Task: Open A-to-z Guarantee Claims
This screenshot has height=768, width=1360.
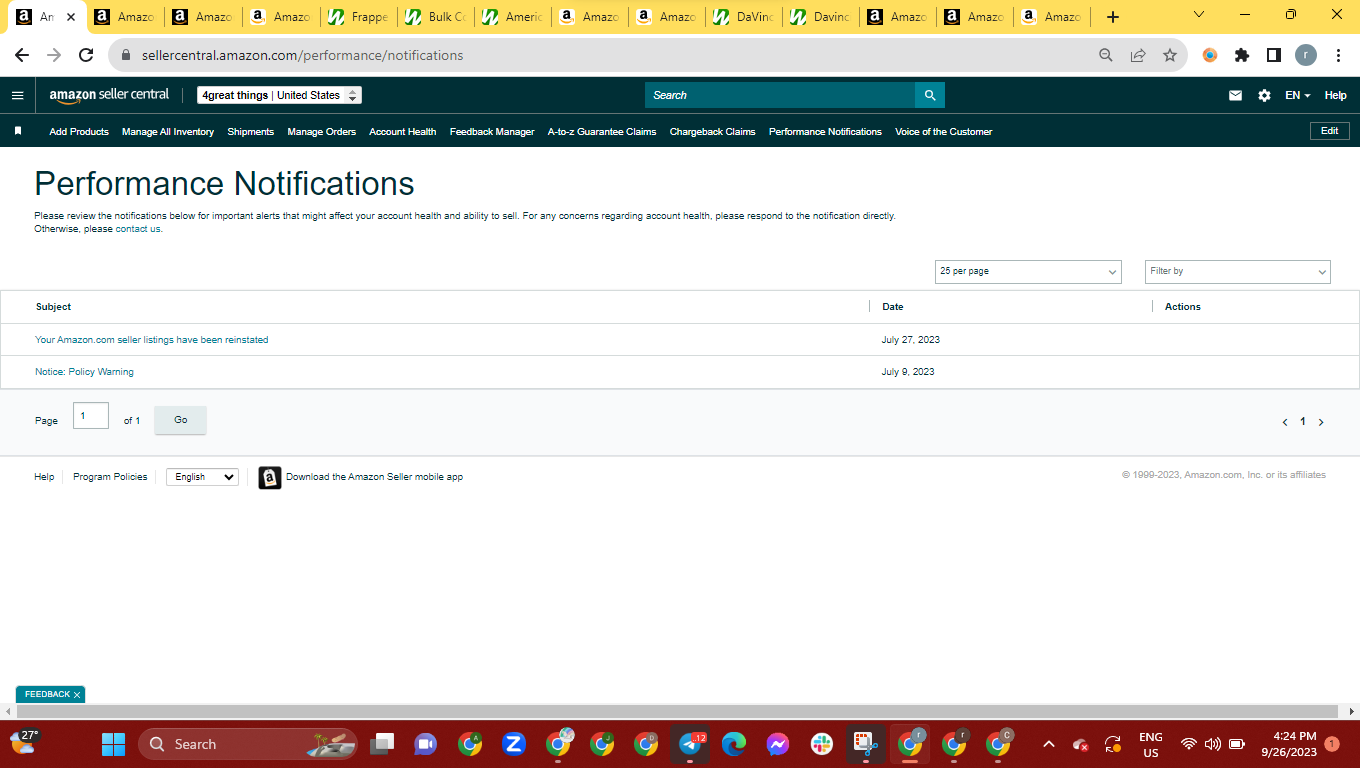Action: 602,131
